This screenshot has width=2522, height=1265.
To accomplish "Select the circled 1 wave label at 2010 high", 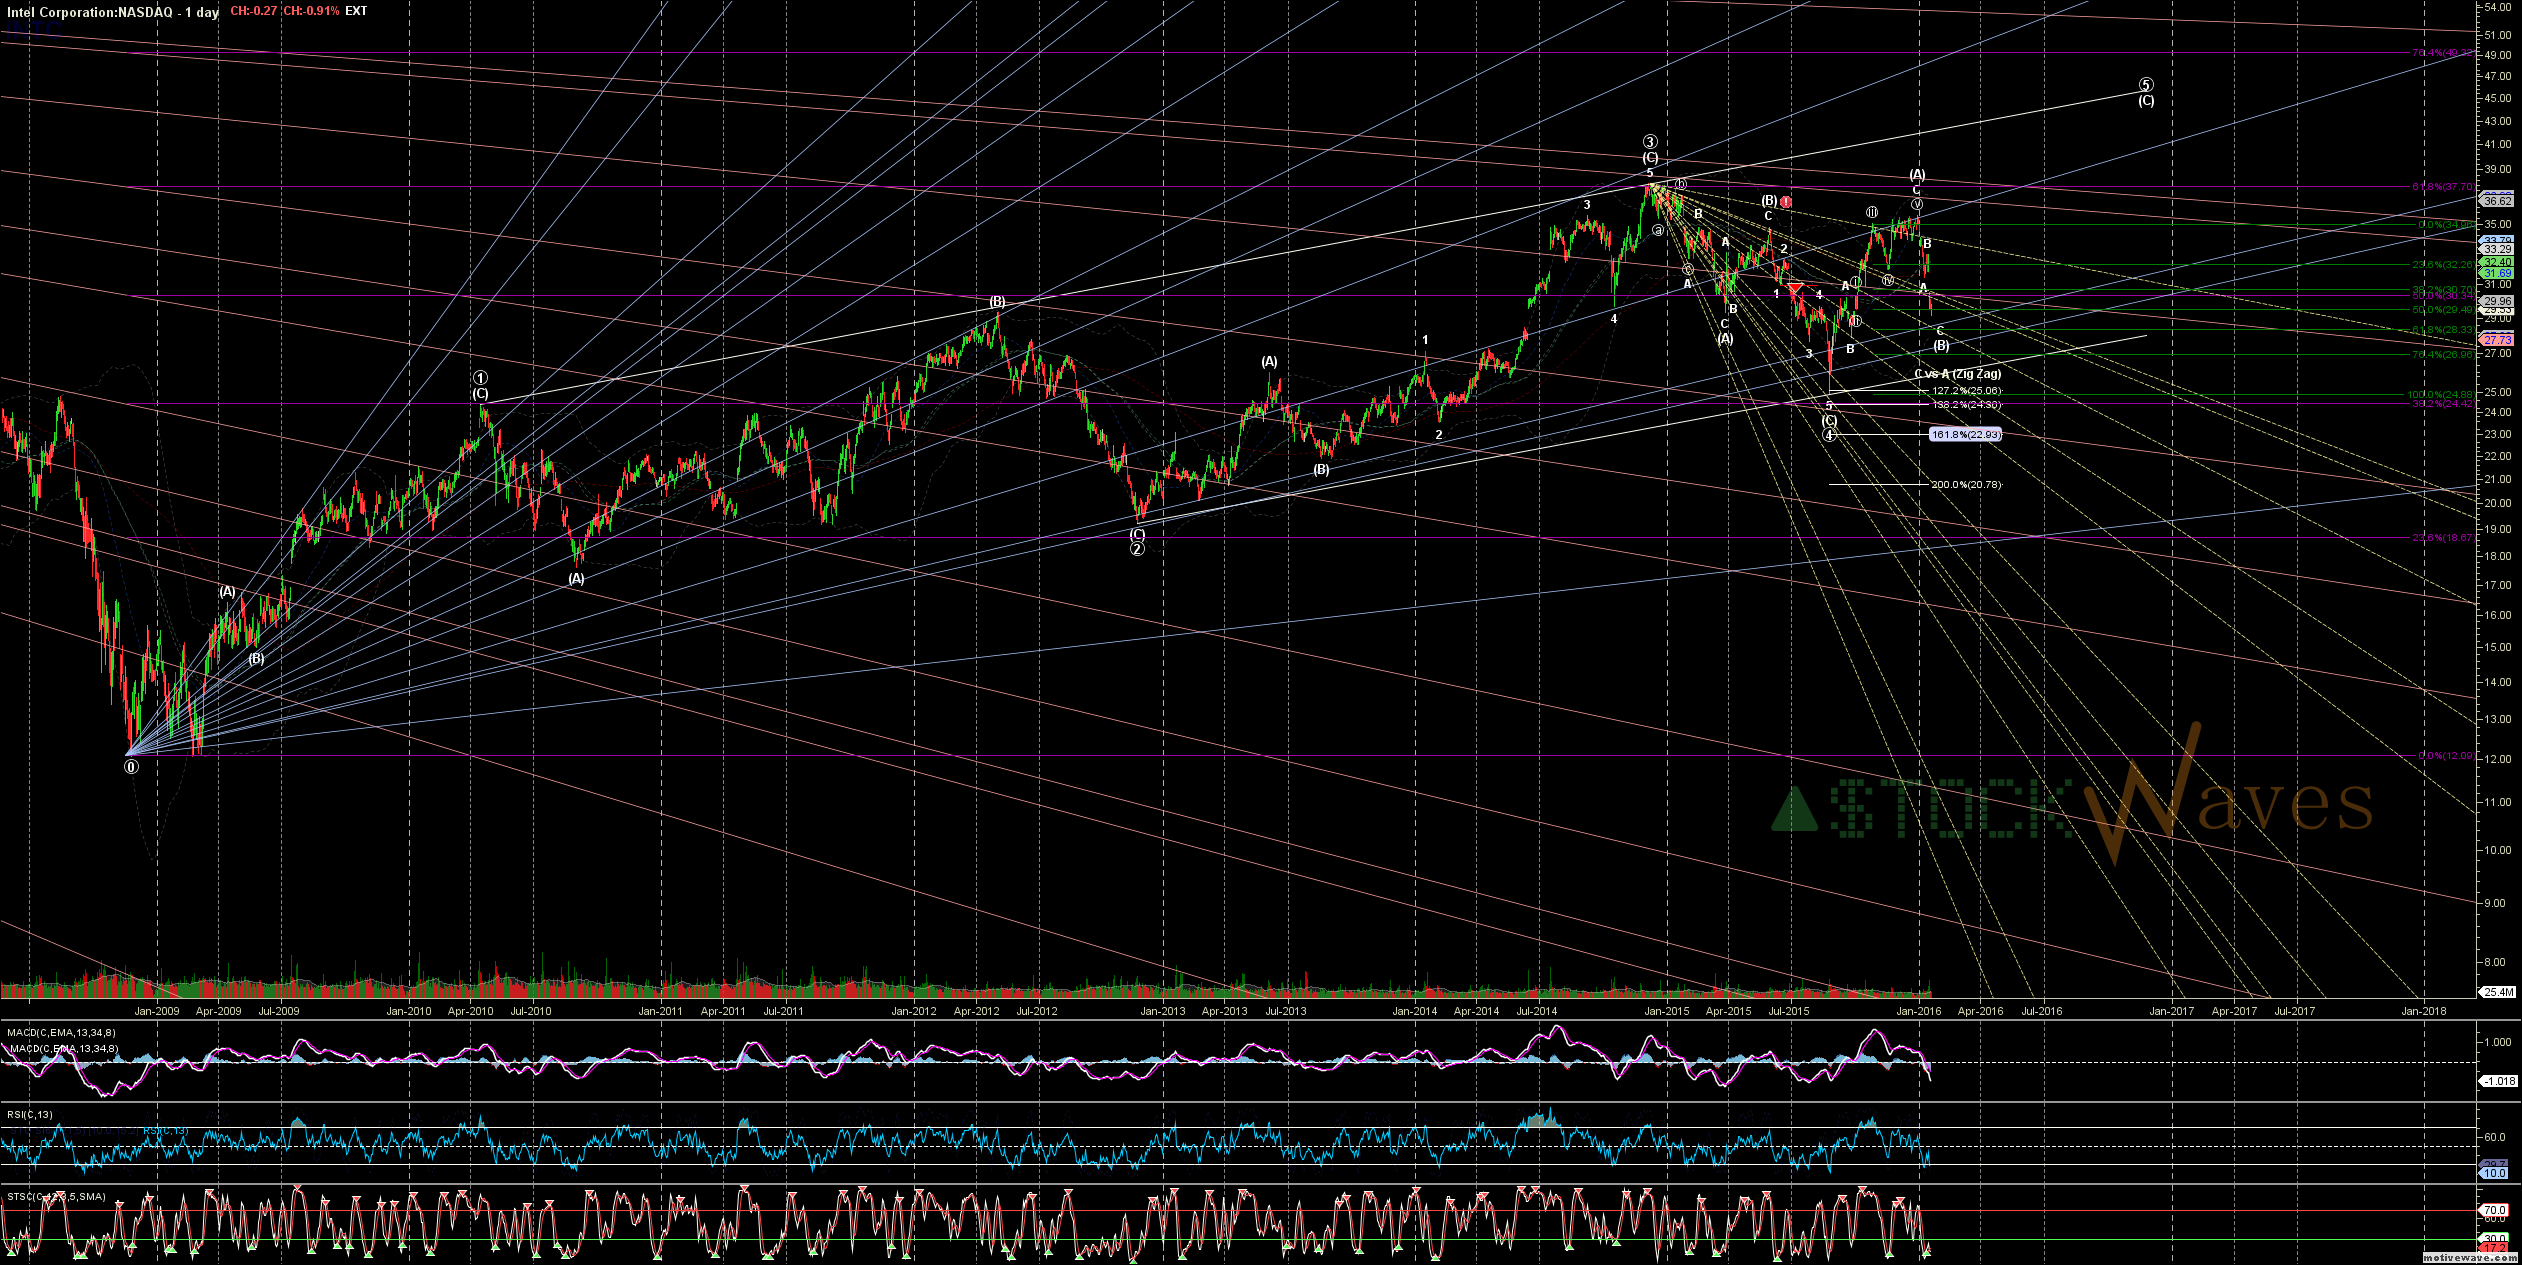I will 481,378.
